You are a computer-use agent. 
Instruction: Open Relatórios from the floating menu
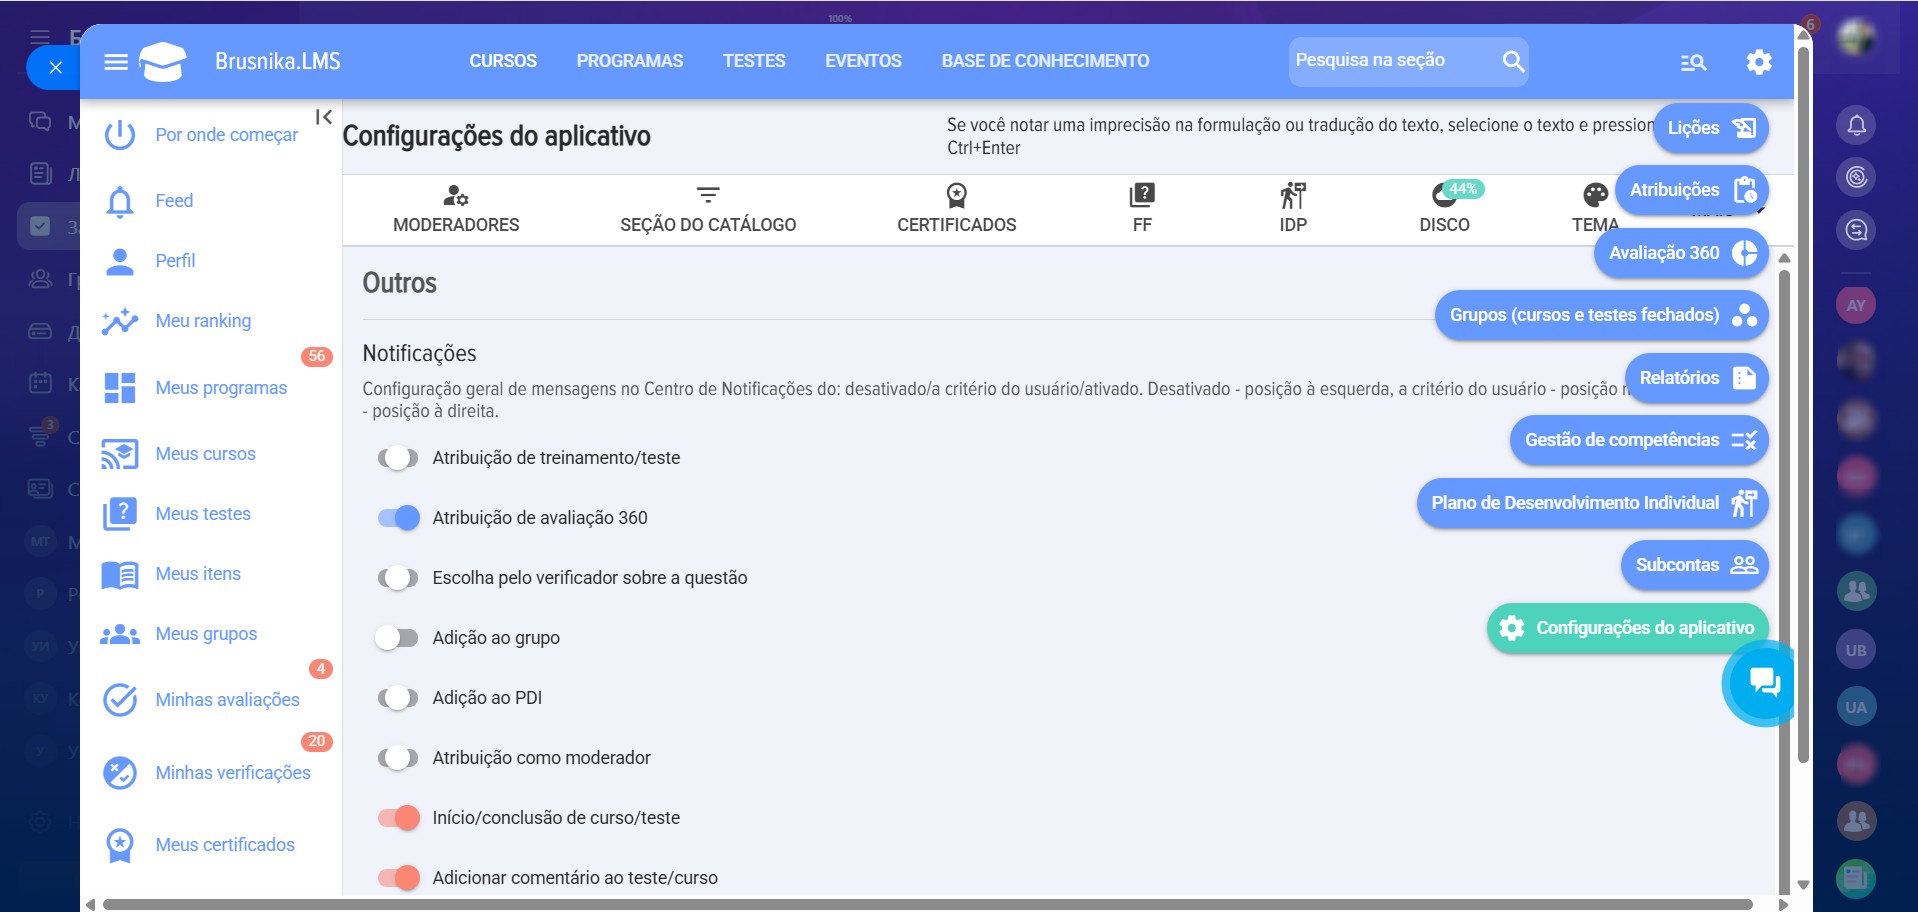point(1696,378)
